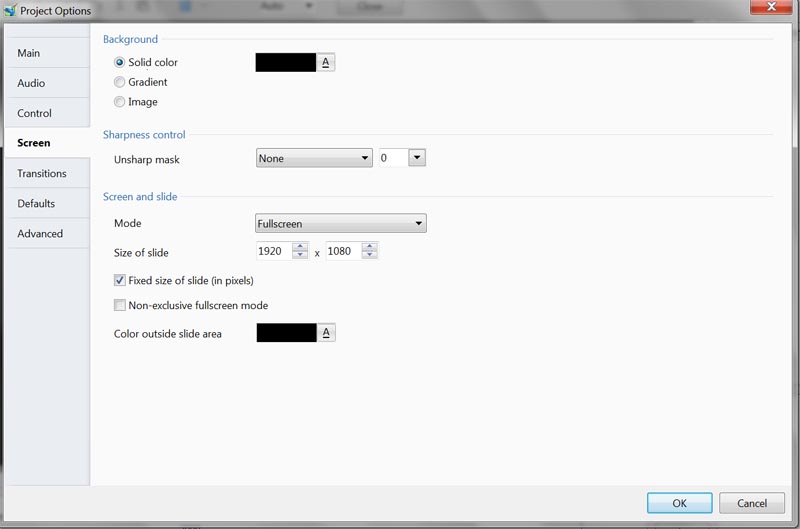Decrease slide height with down arrow
The image size is (800, 529).
pos(370,255)
